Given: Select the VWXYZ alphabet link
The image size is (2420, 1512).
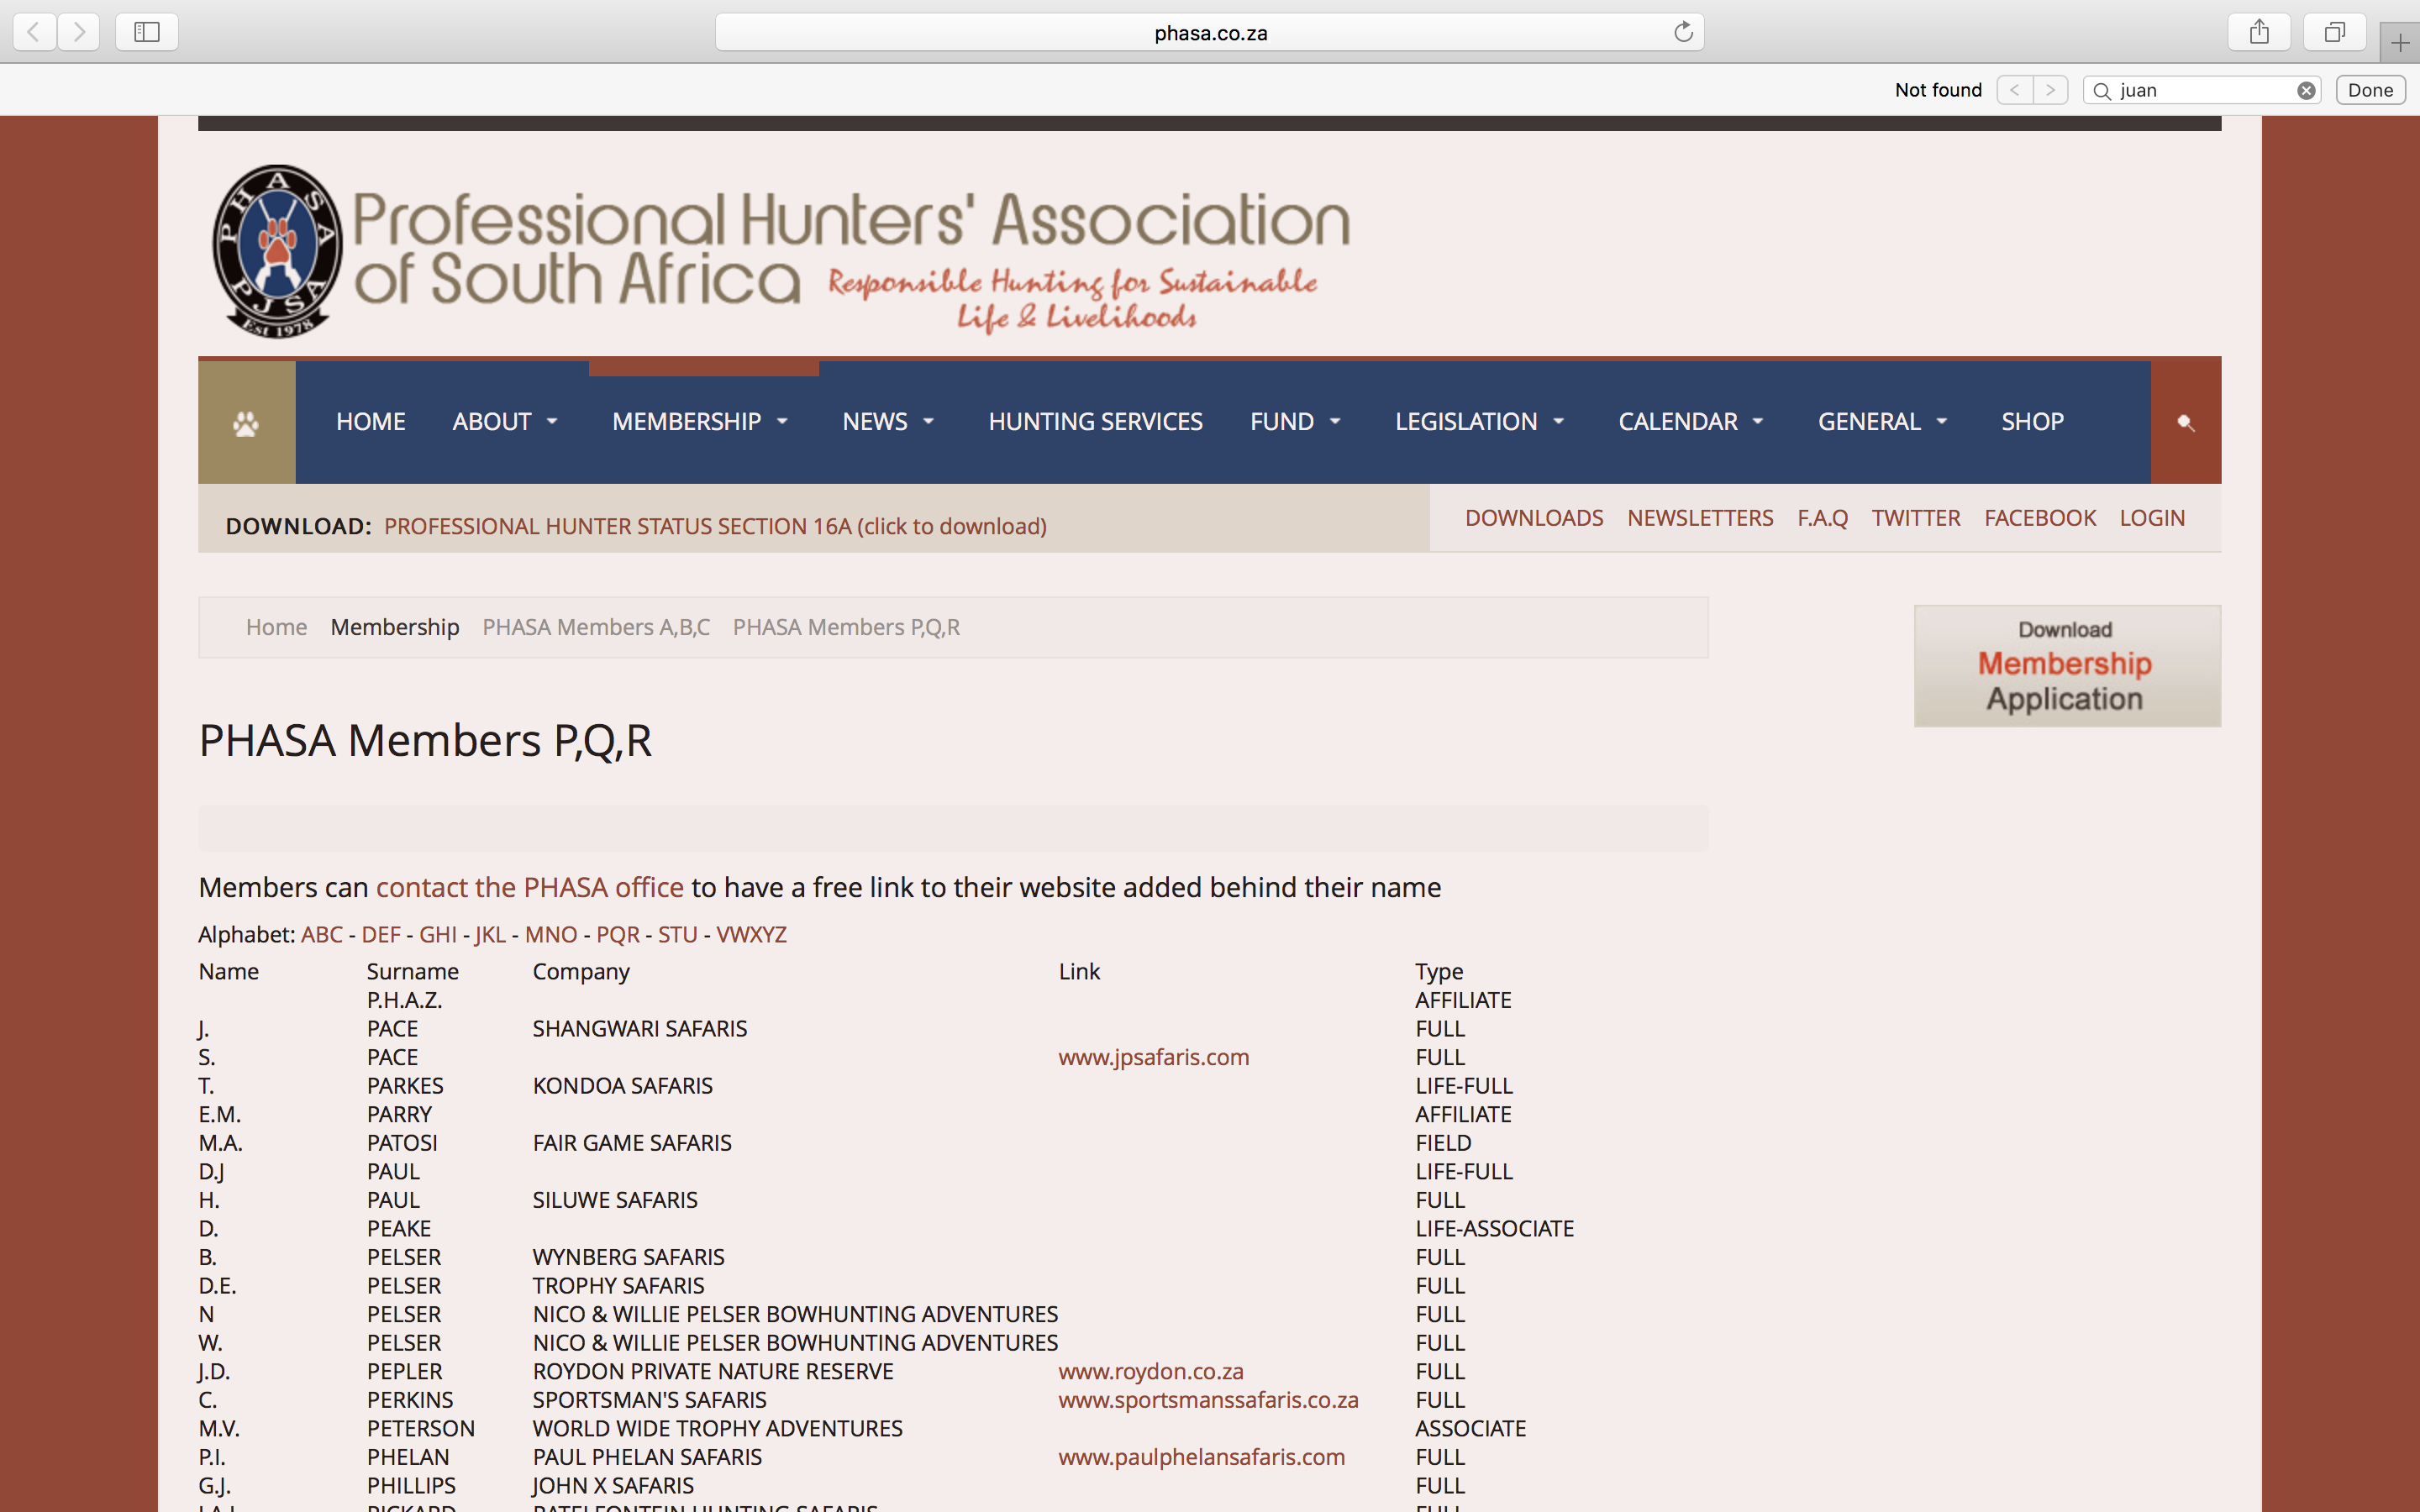Looking at the screenshot, I should coord(751,935).
